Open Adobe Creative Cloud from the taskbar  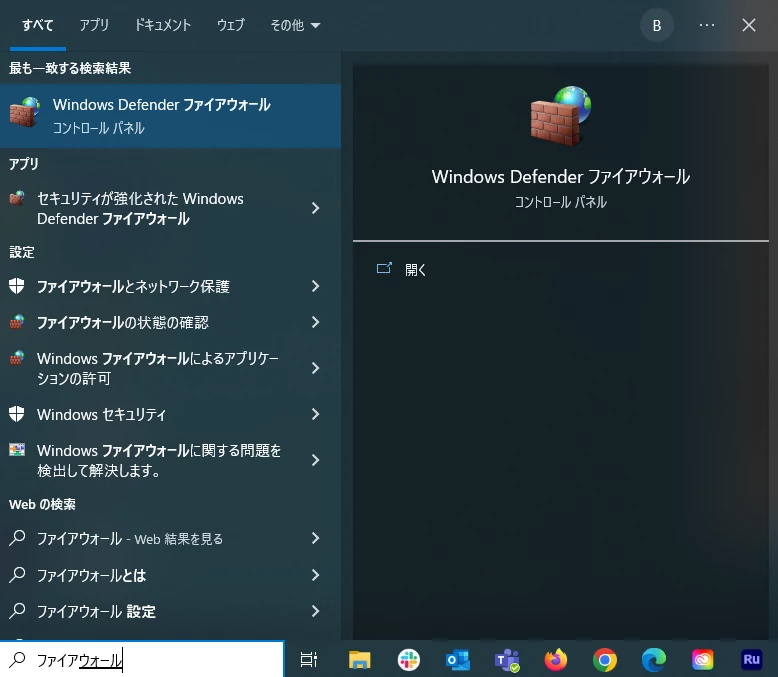703,660
